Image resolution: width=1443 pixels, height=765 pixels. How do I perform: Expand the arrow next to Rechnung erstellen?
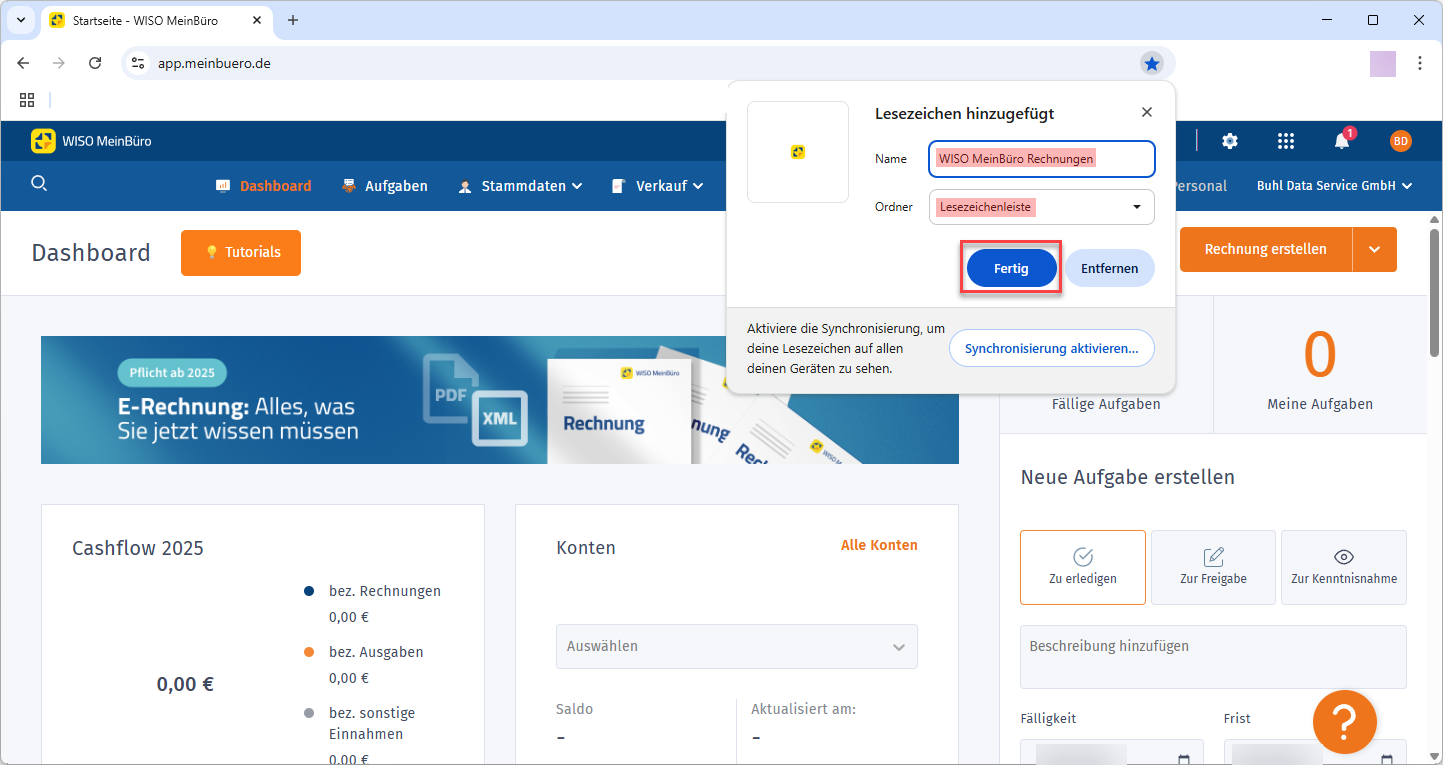pos(1375,250)
